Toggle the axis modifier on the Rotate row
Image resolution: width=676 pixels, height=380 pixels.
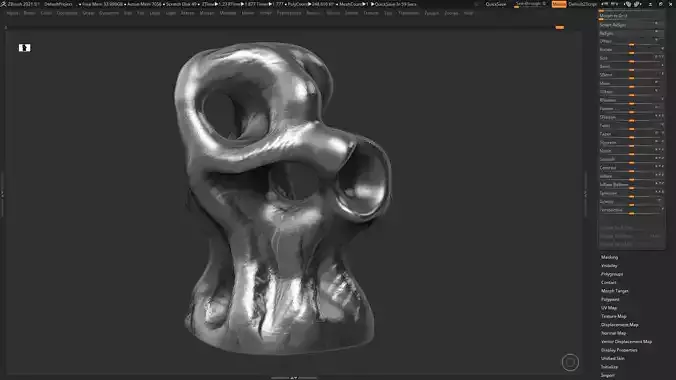click(x=662, y=49)
